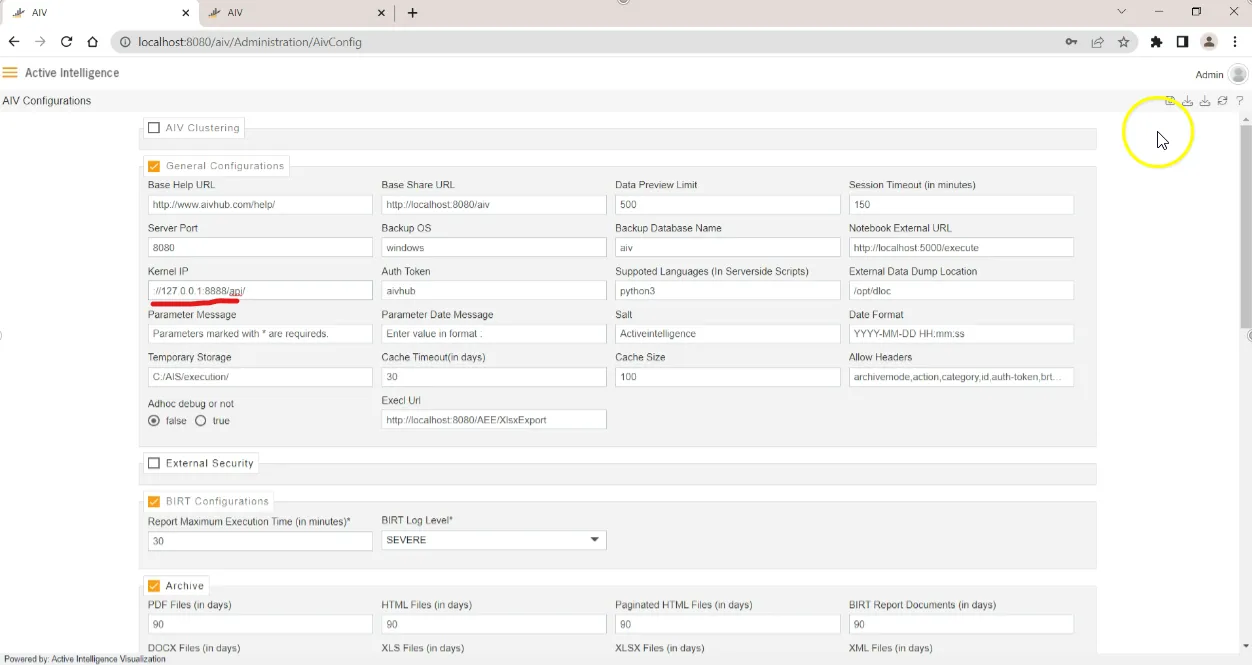Open the hamburger menu beside Active Intelligence
Image resolution: width=1252 pixels, height=665 pixels.
click(10, 73)
